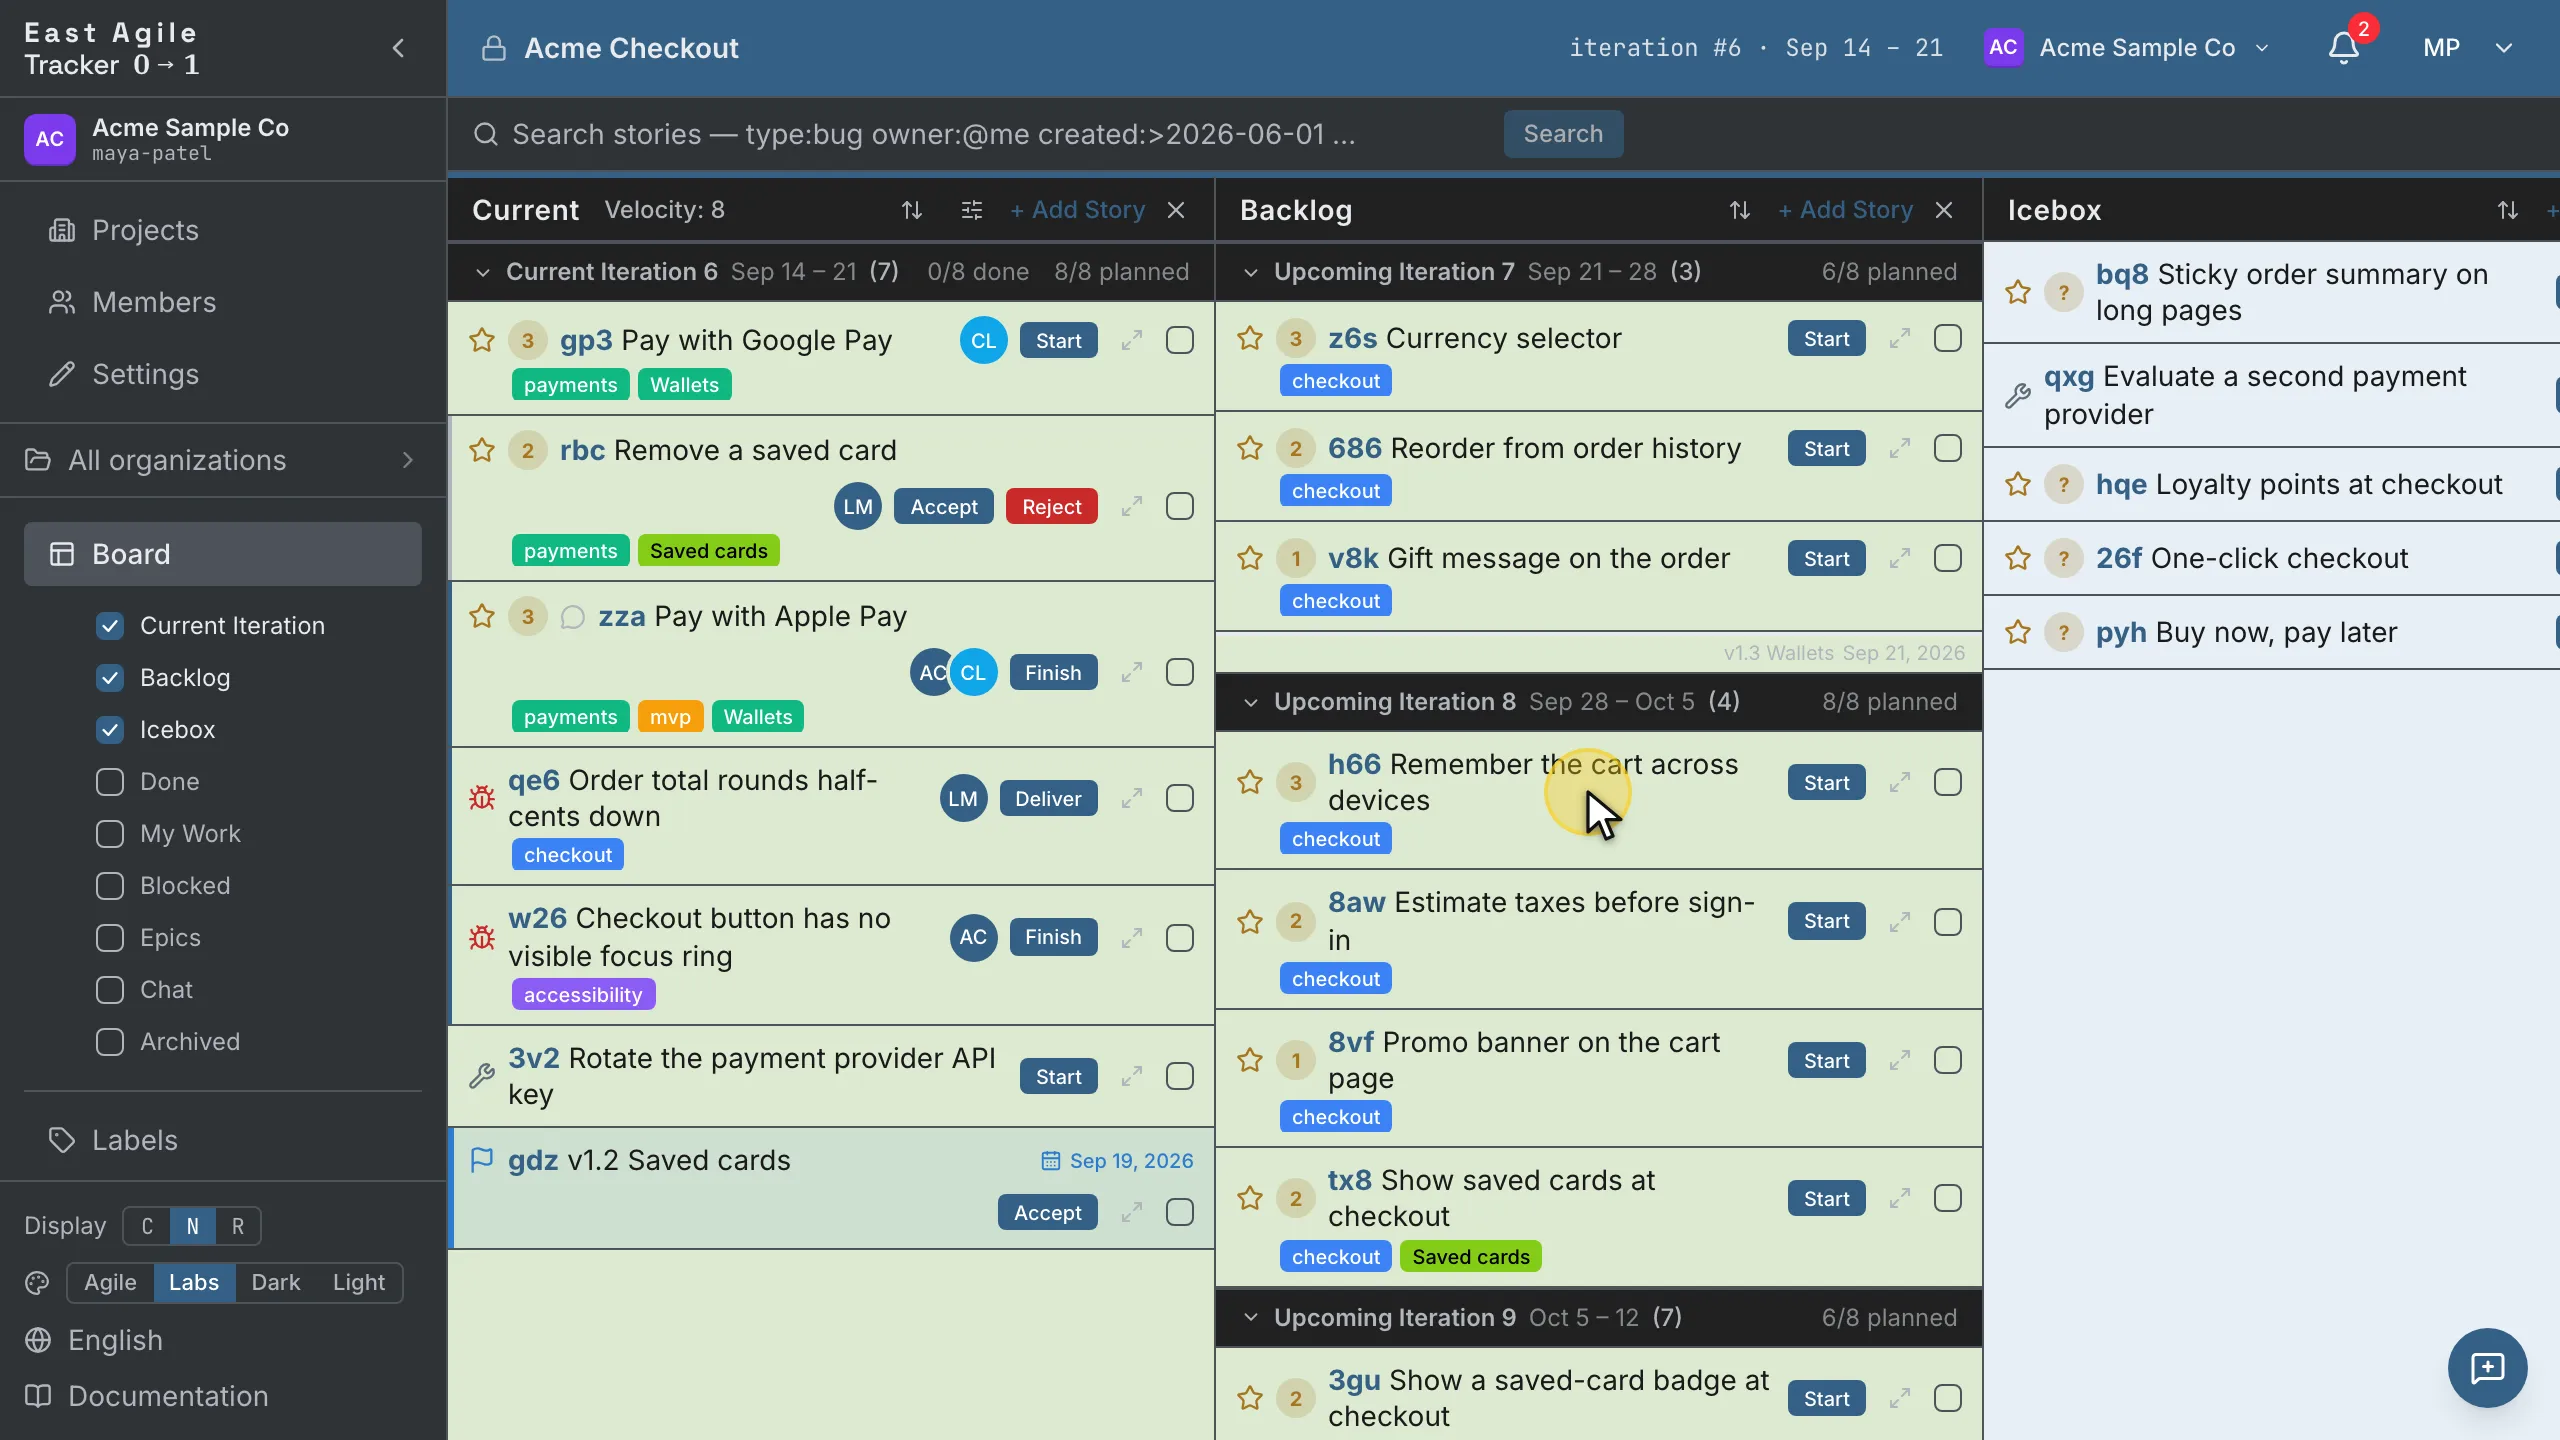Enable the Epics panel checkbox

point(110,938)
